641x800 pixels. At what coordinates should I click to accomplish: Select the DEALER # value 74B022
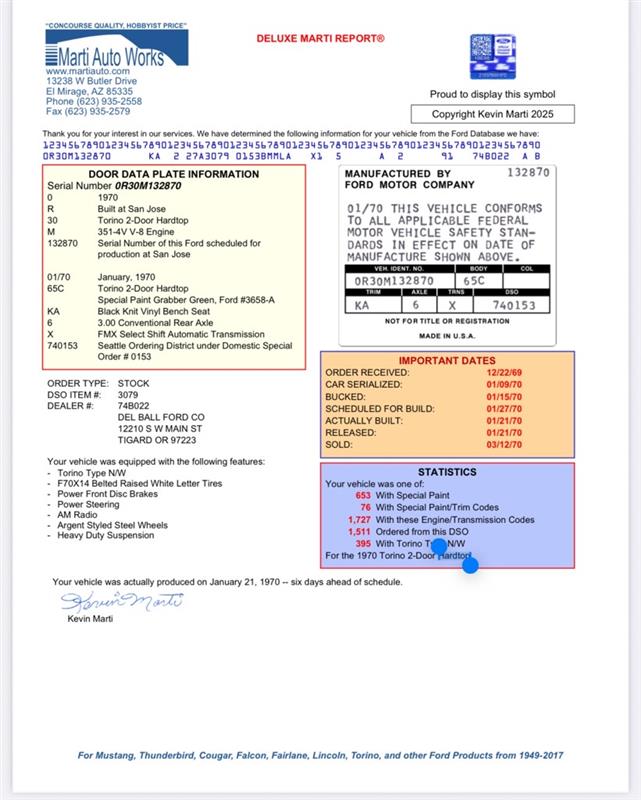point(133,406)
